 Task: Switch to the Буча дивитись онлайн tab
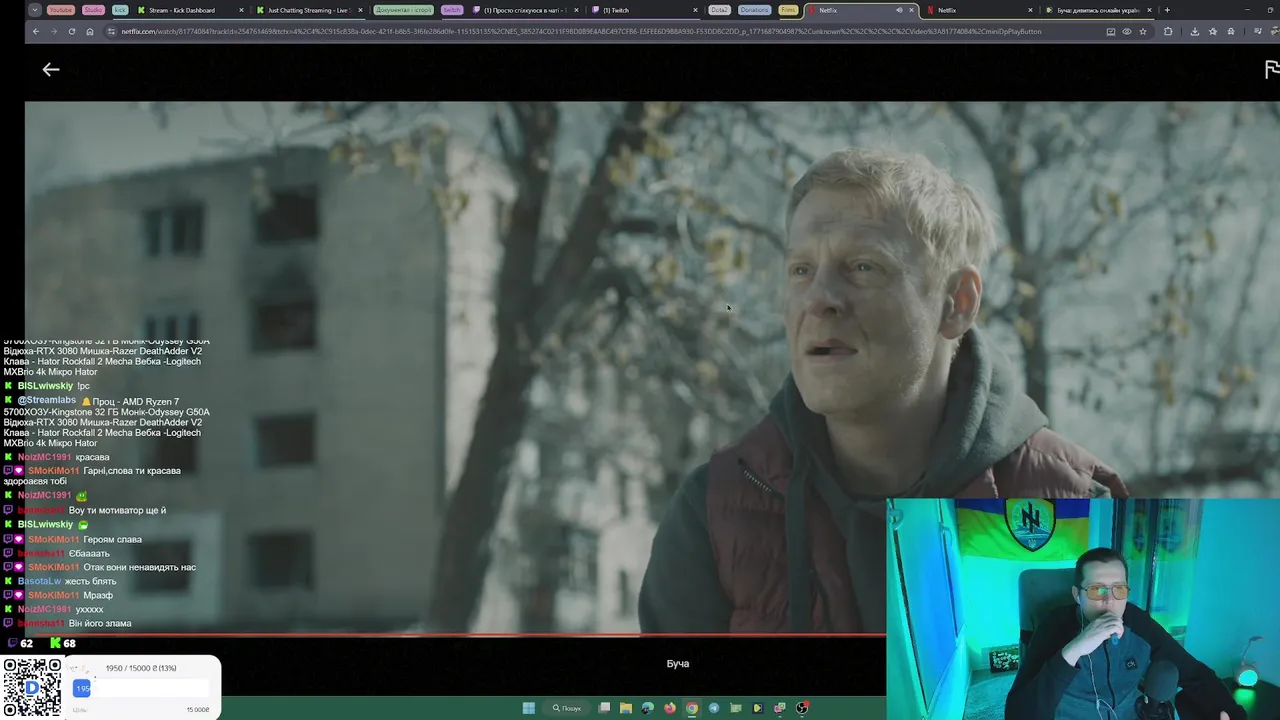click(x=1098, y=10)
